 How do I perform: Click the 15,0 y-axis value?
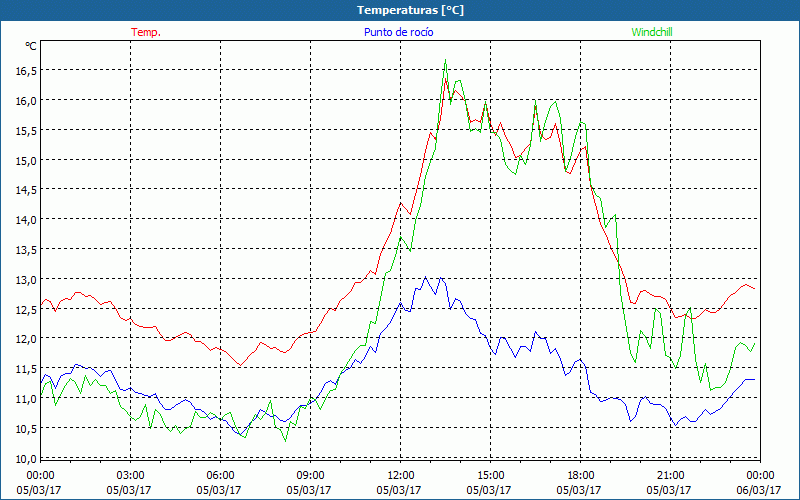coord(26,161)
